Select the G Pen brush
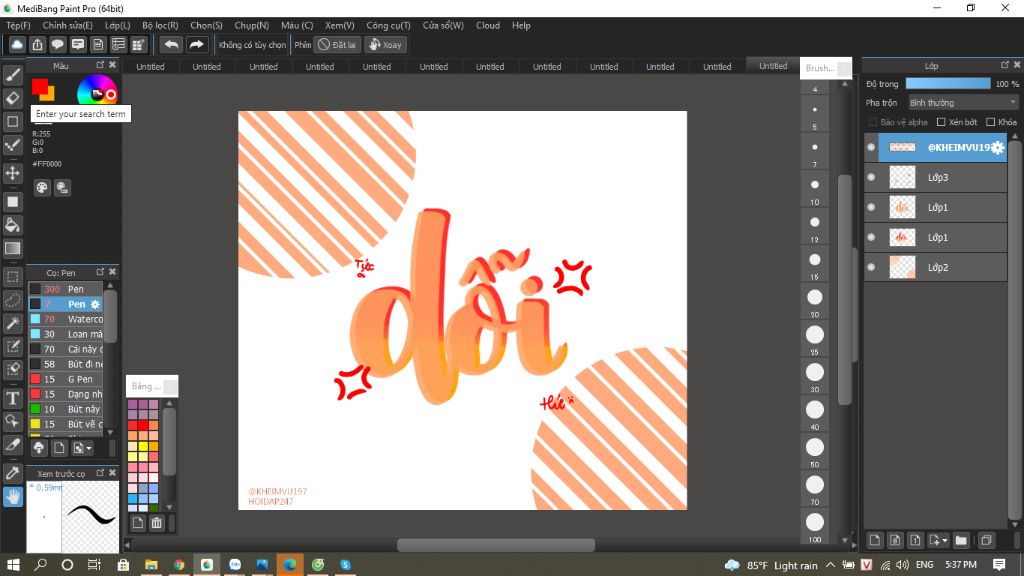Image resolution: width=1024 pixels, height=576 pixels. coord(66,379)
